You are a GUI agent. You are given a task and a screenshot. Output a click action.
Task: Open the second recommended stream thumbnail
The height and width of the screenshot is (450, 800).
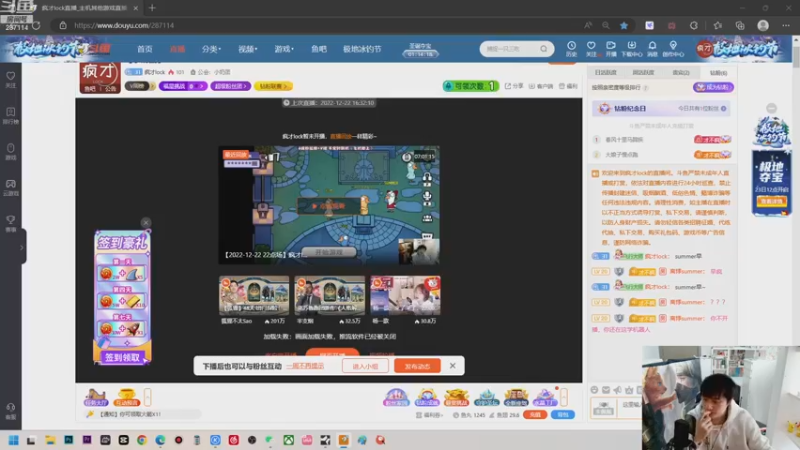(x=330, y=295)
